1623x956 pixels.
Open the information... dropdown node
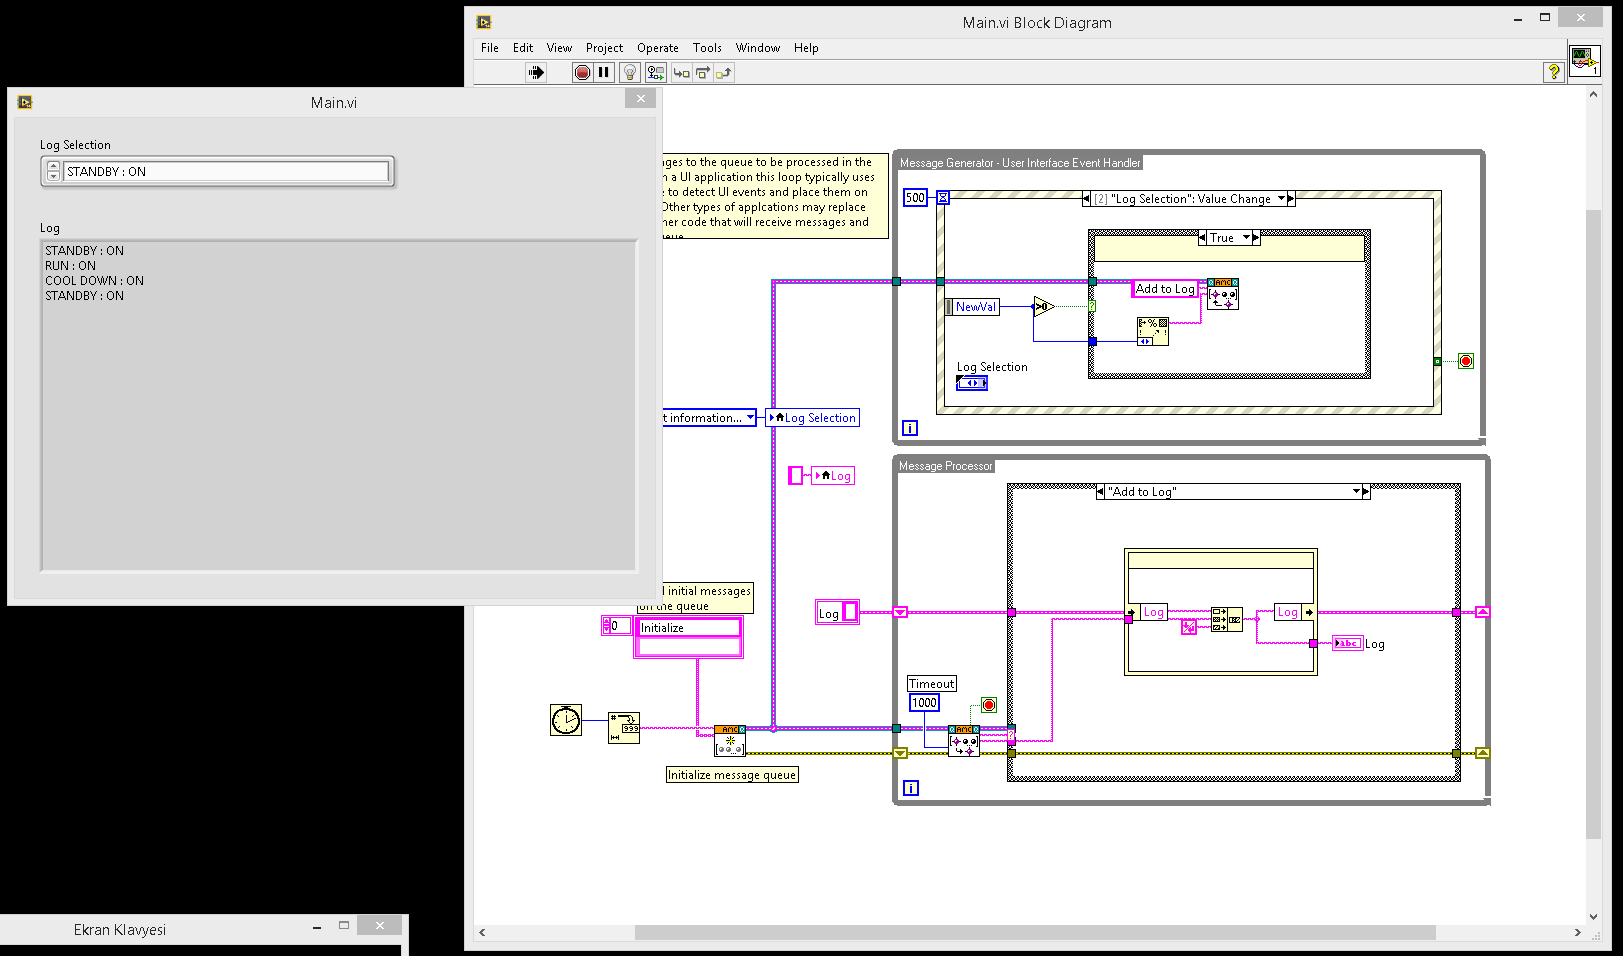(708, 418)
